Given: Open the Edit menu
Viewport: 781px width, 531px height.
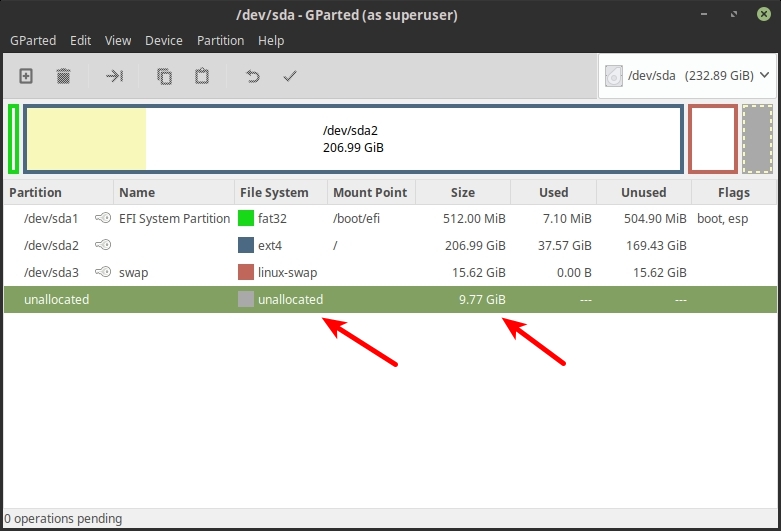Looking at the screenshot, I should pos(80,40).
